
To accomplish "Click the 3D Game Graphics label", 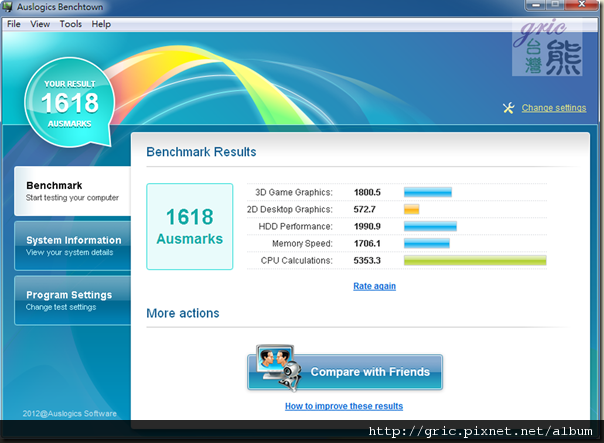I will (294, 192).
